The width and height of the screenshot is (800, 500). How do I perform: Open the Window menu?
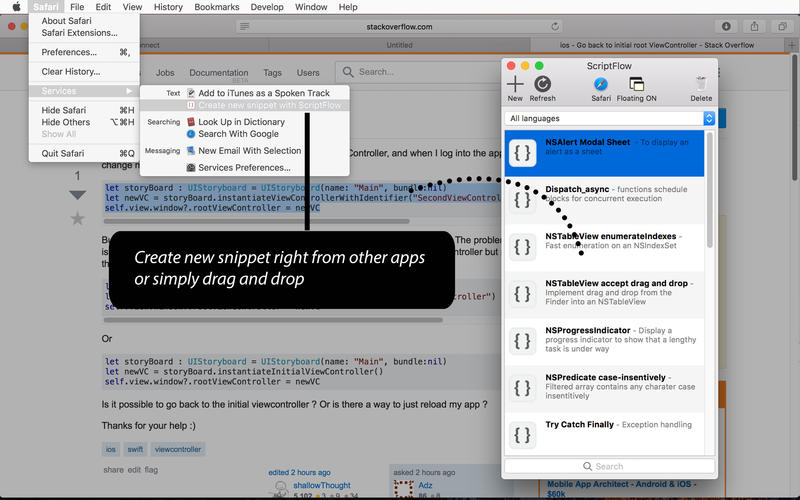click(311, 7)
